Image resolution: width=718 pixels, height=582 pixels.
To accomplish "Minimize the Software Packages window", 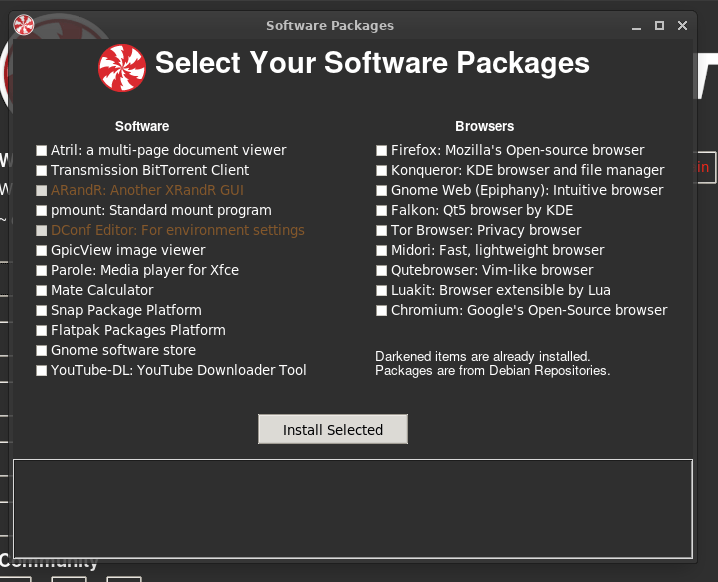I will click(x=636, y=25).
